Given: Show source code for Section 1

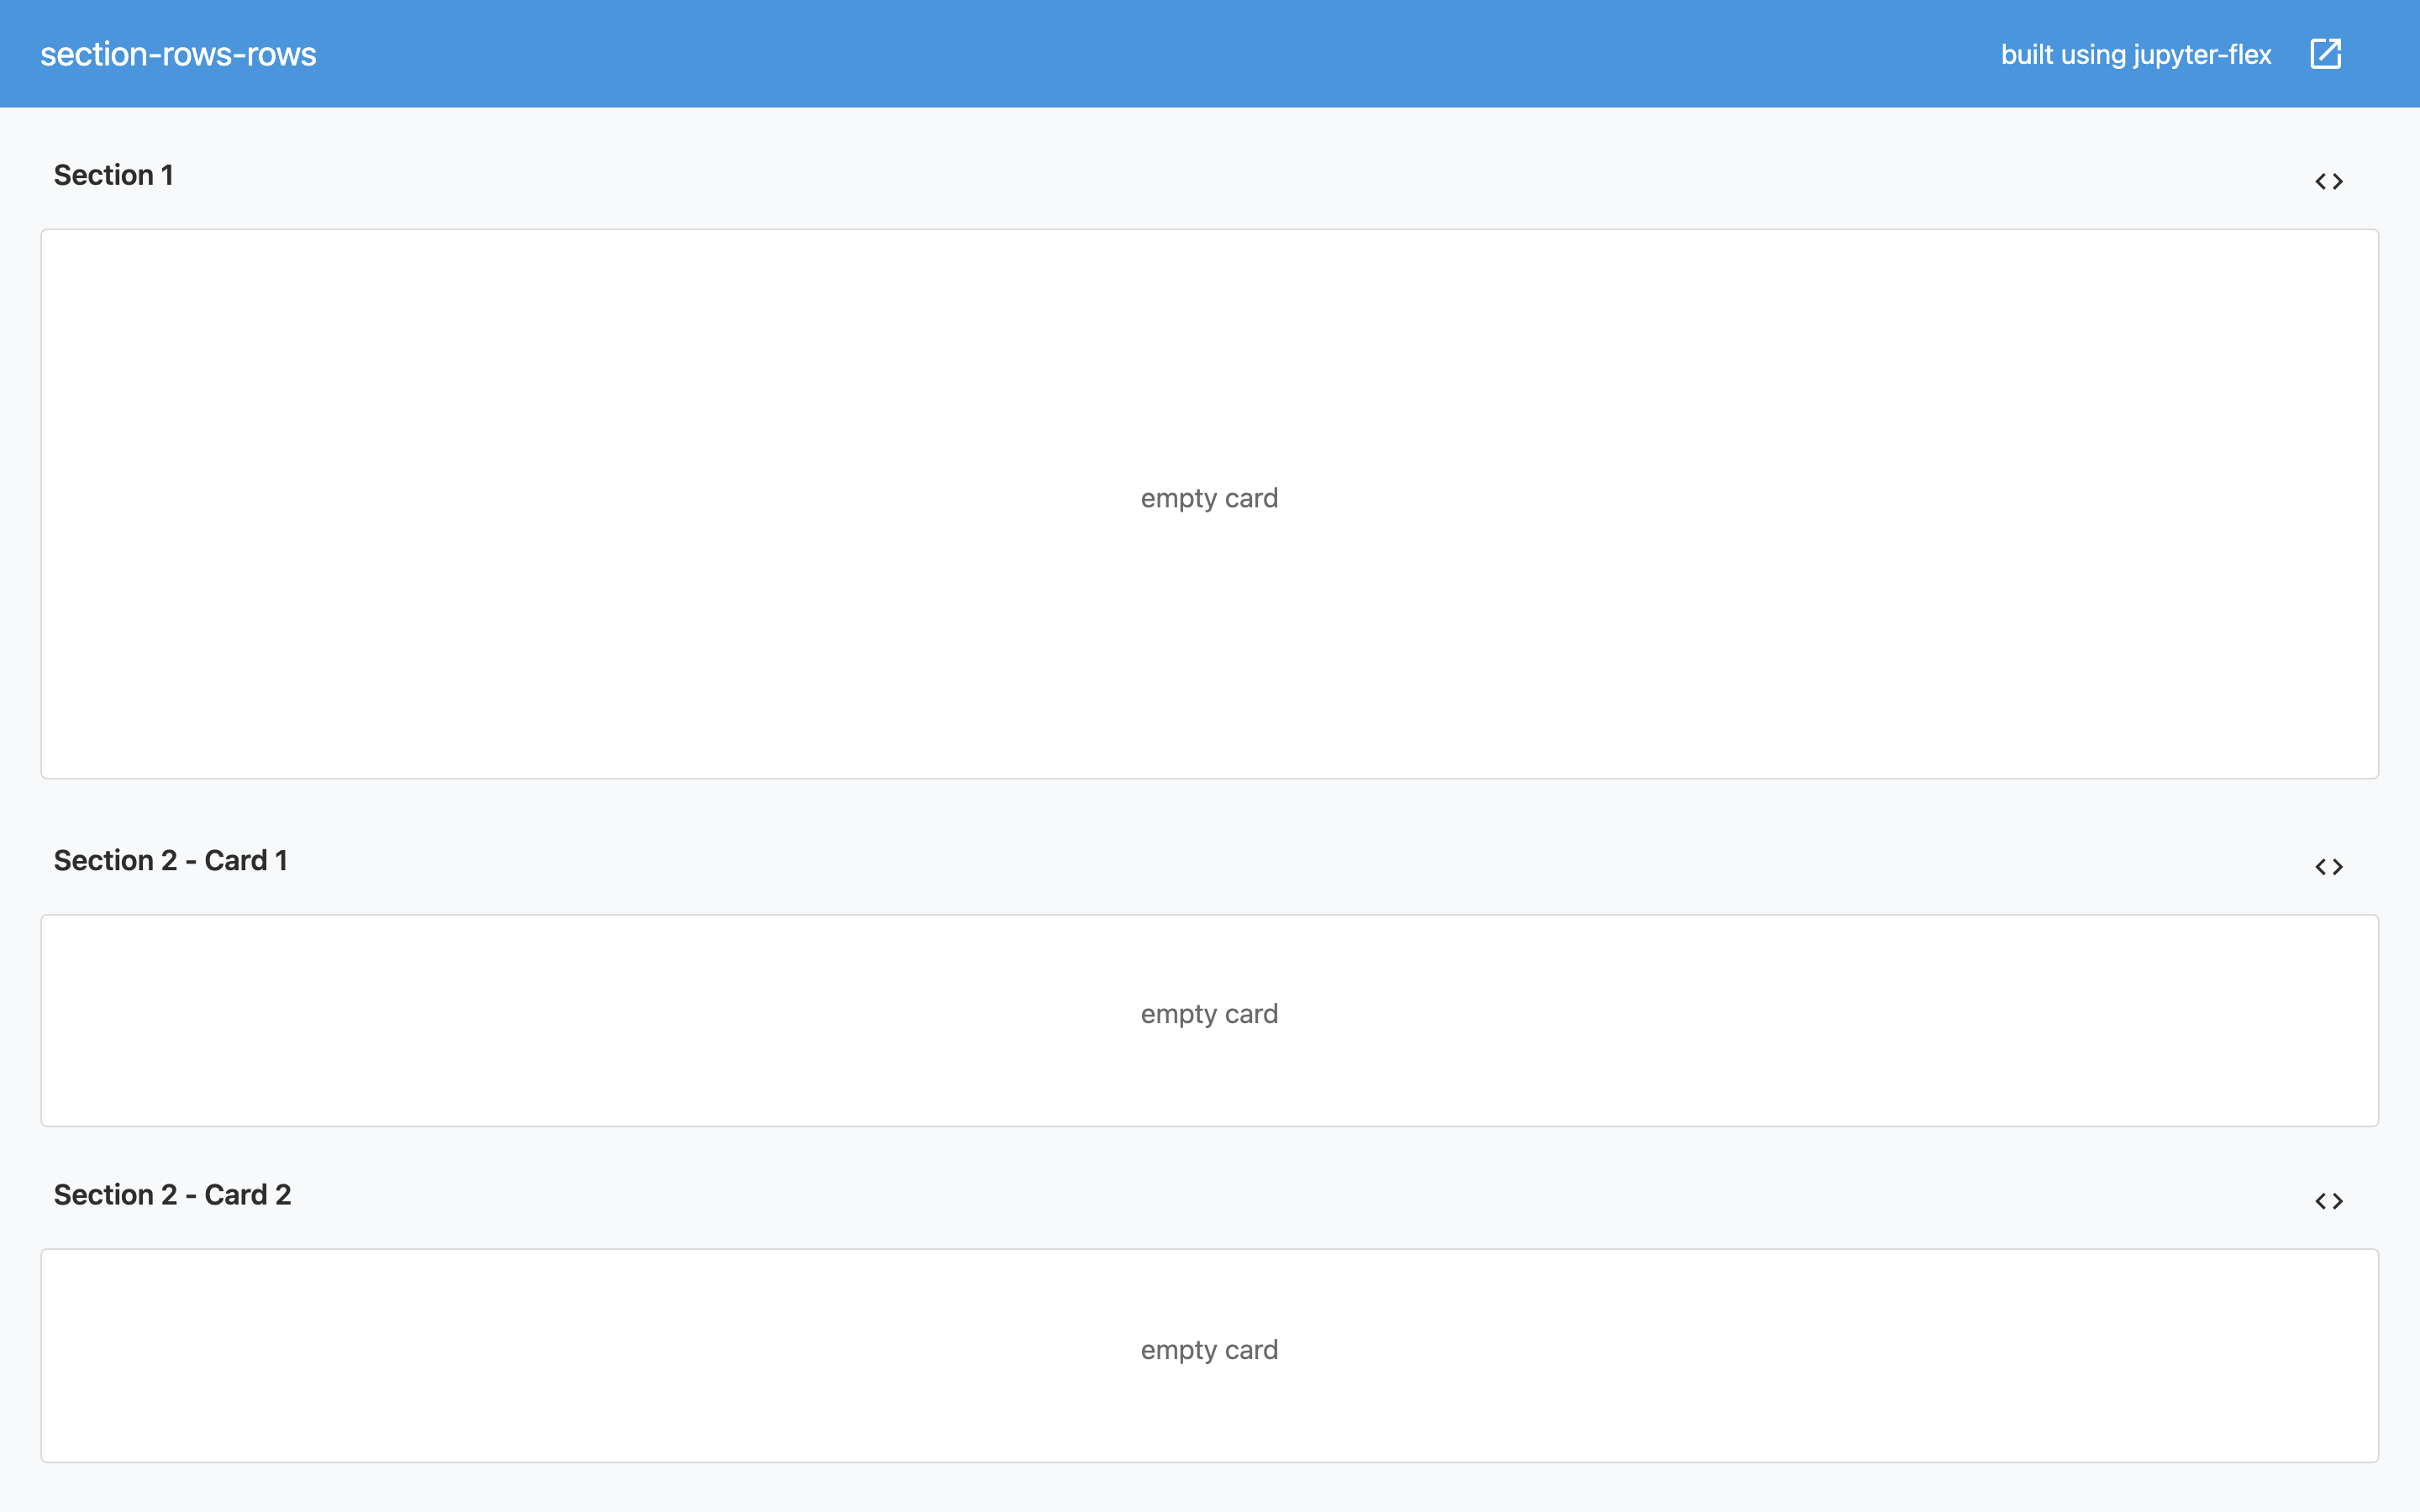Looking at the screenshot, I should 2329,181.
